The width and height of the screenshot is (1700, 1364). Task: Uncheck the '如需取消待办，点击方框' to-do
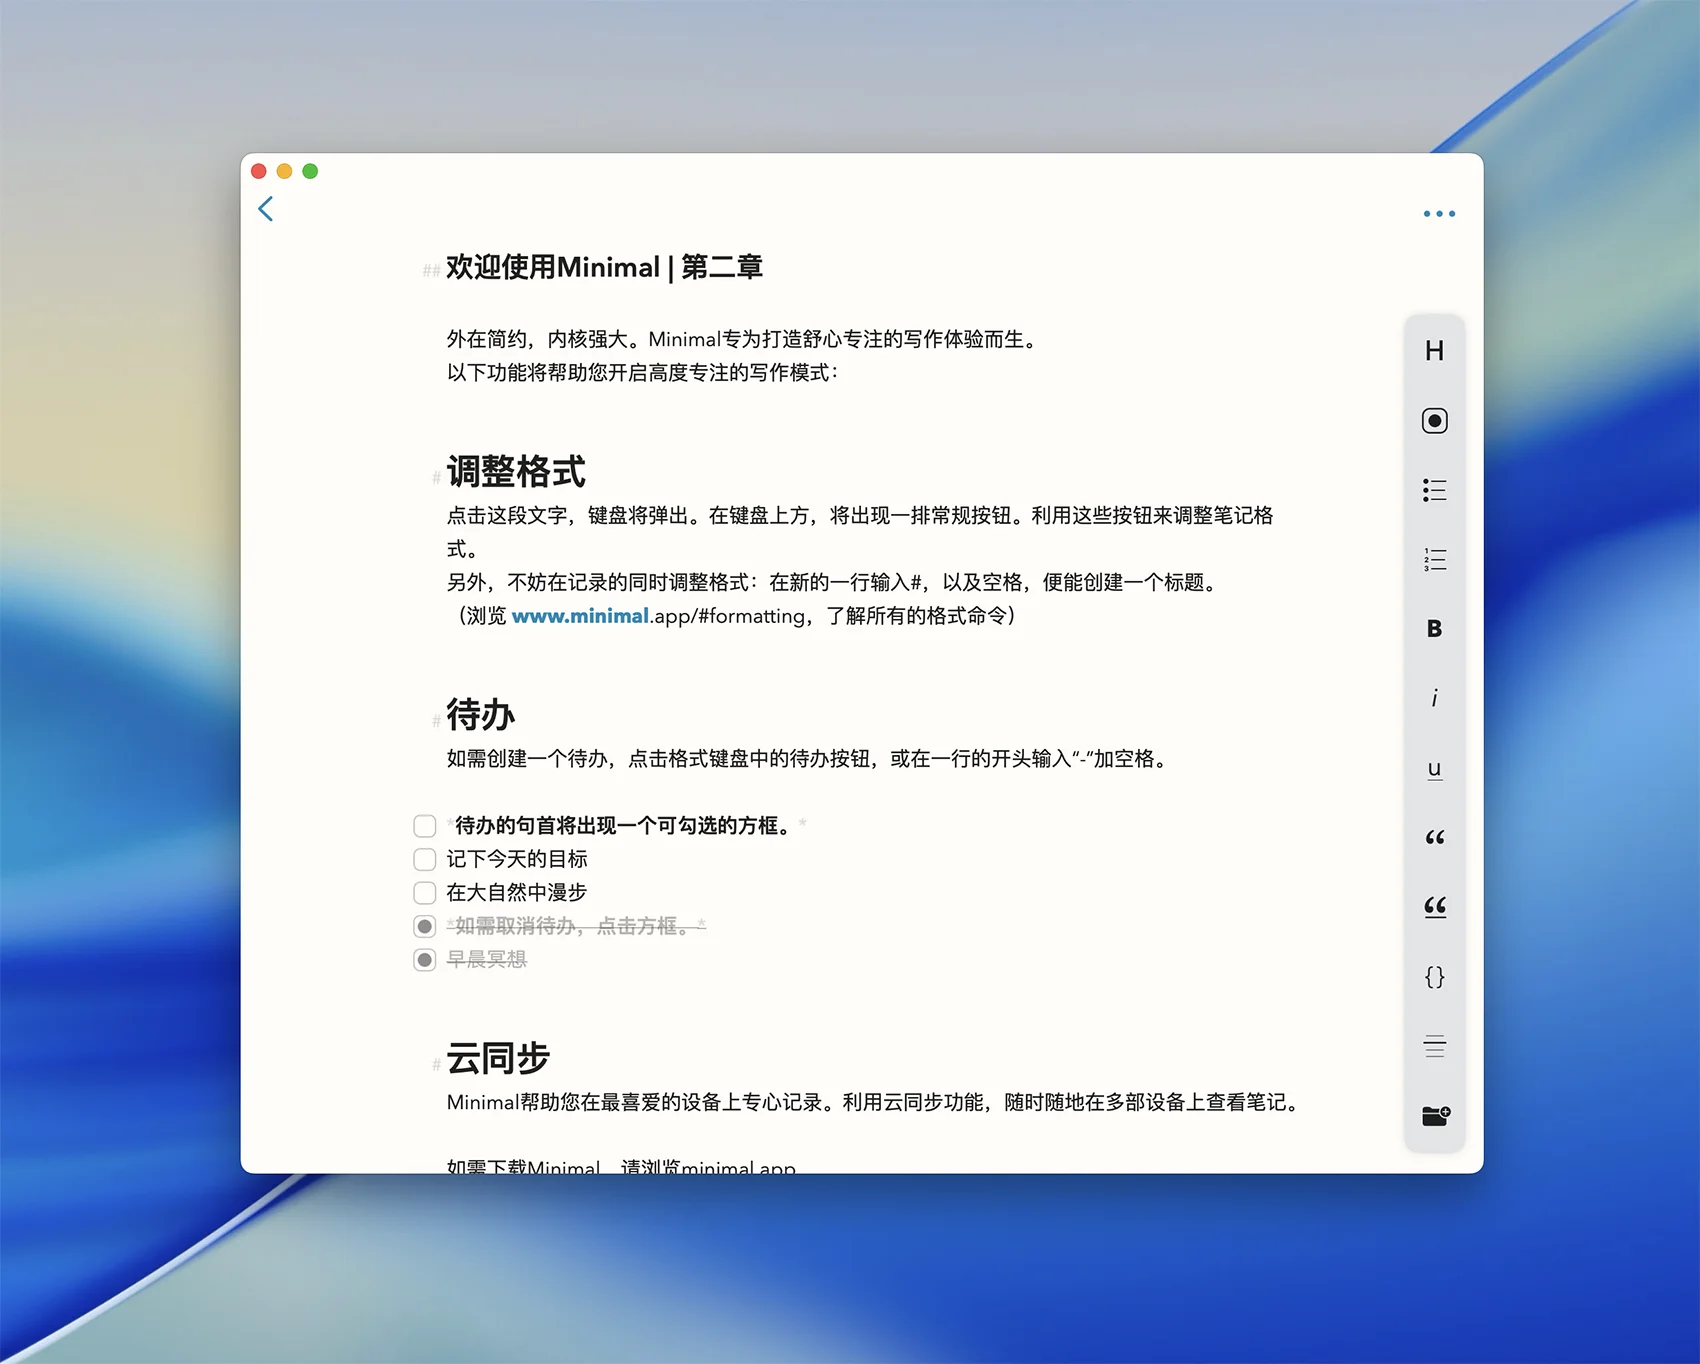tap(425, 927)
